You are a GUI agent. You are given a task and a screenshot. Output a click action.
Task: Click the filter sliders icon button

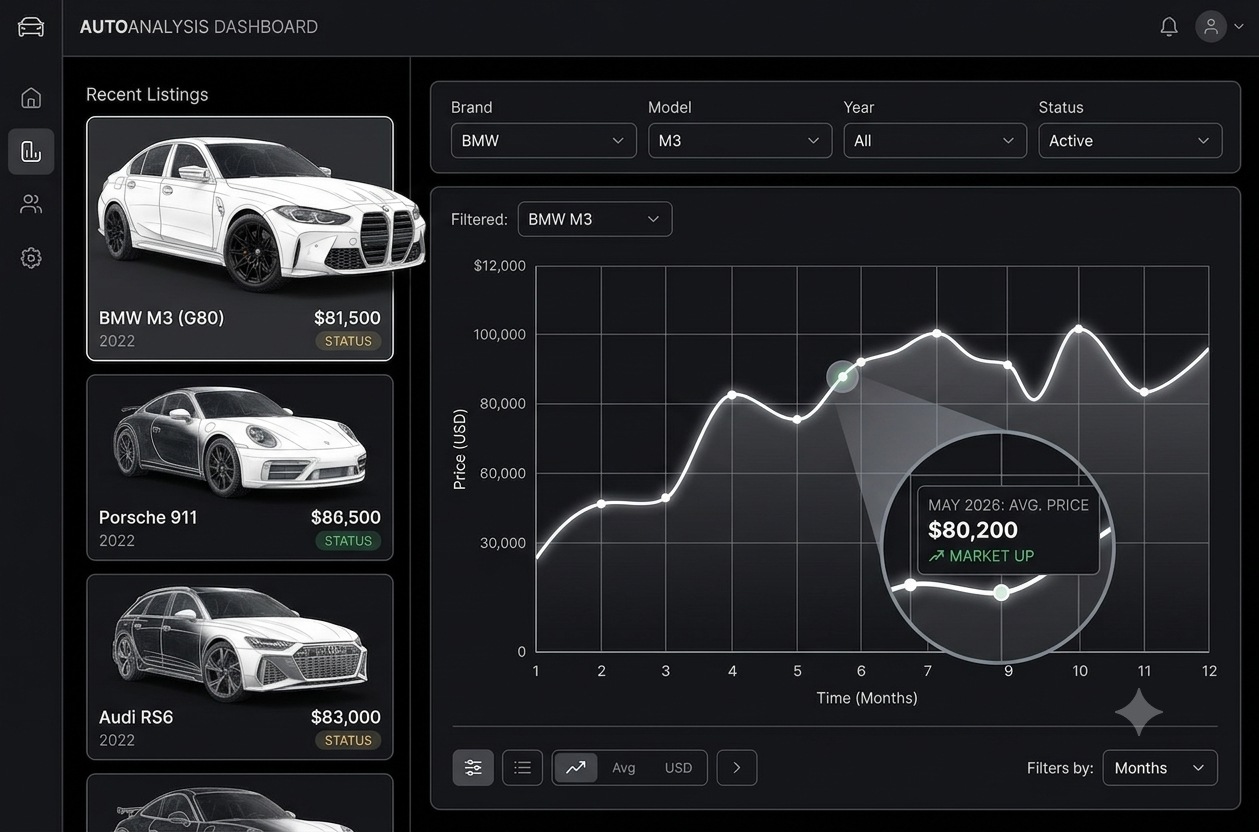coord(473,767)
